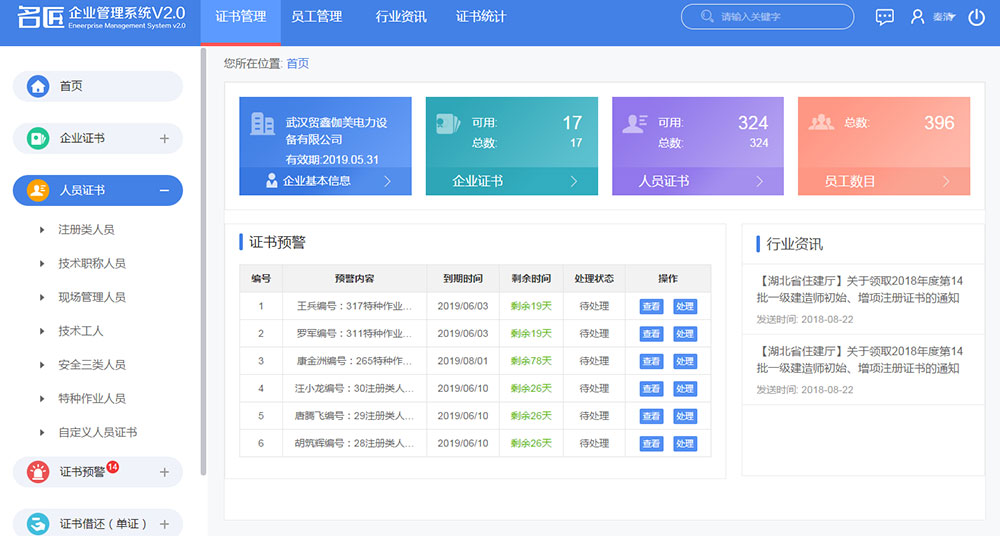Click the power logout icon
This screenshot has height=540, width=1000.
pos(976,17)
